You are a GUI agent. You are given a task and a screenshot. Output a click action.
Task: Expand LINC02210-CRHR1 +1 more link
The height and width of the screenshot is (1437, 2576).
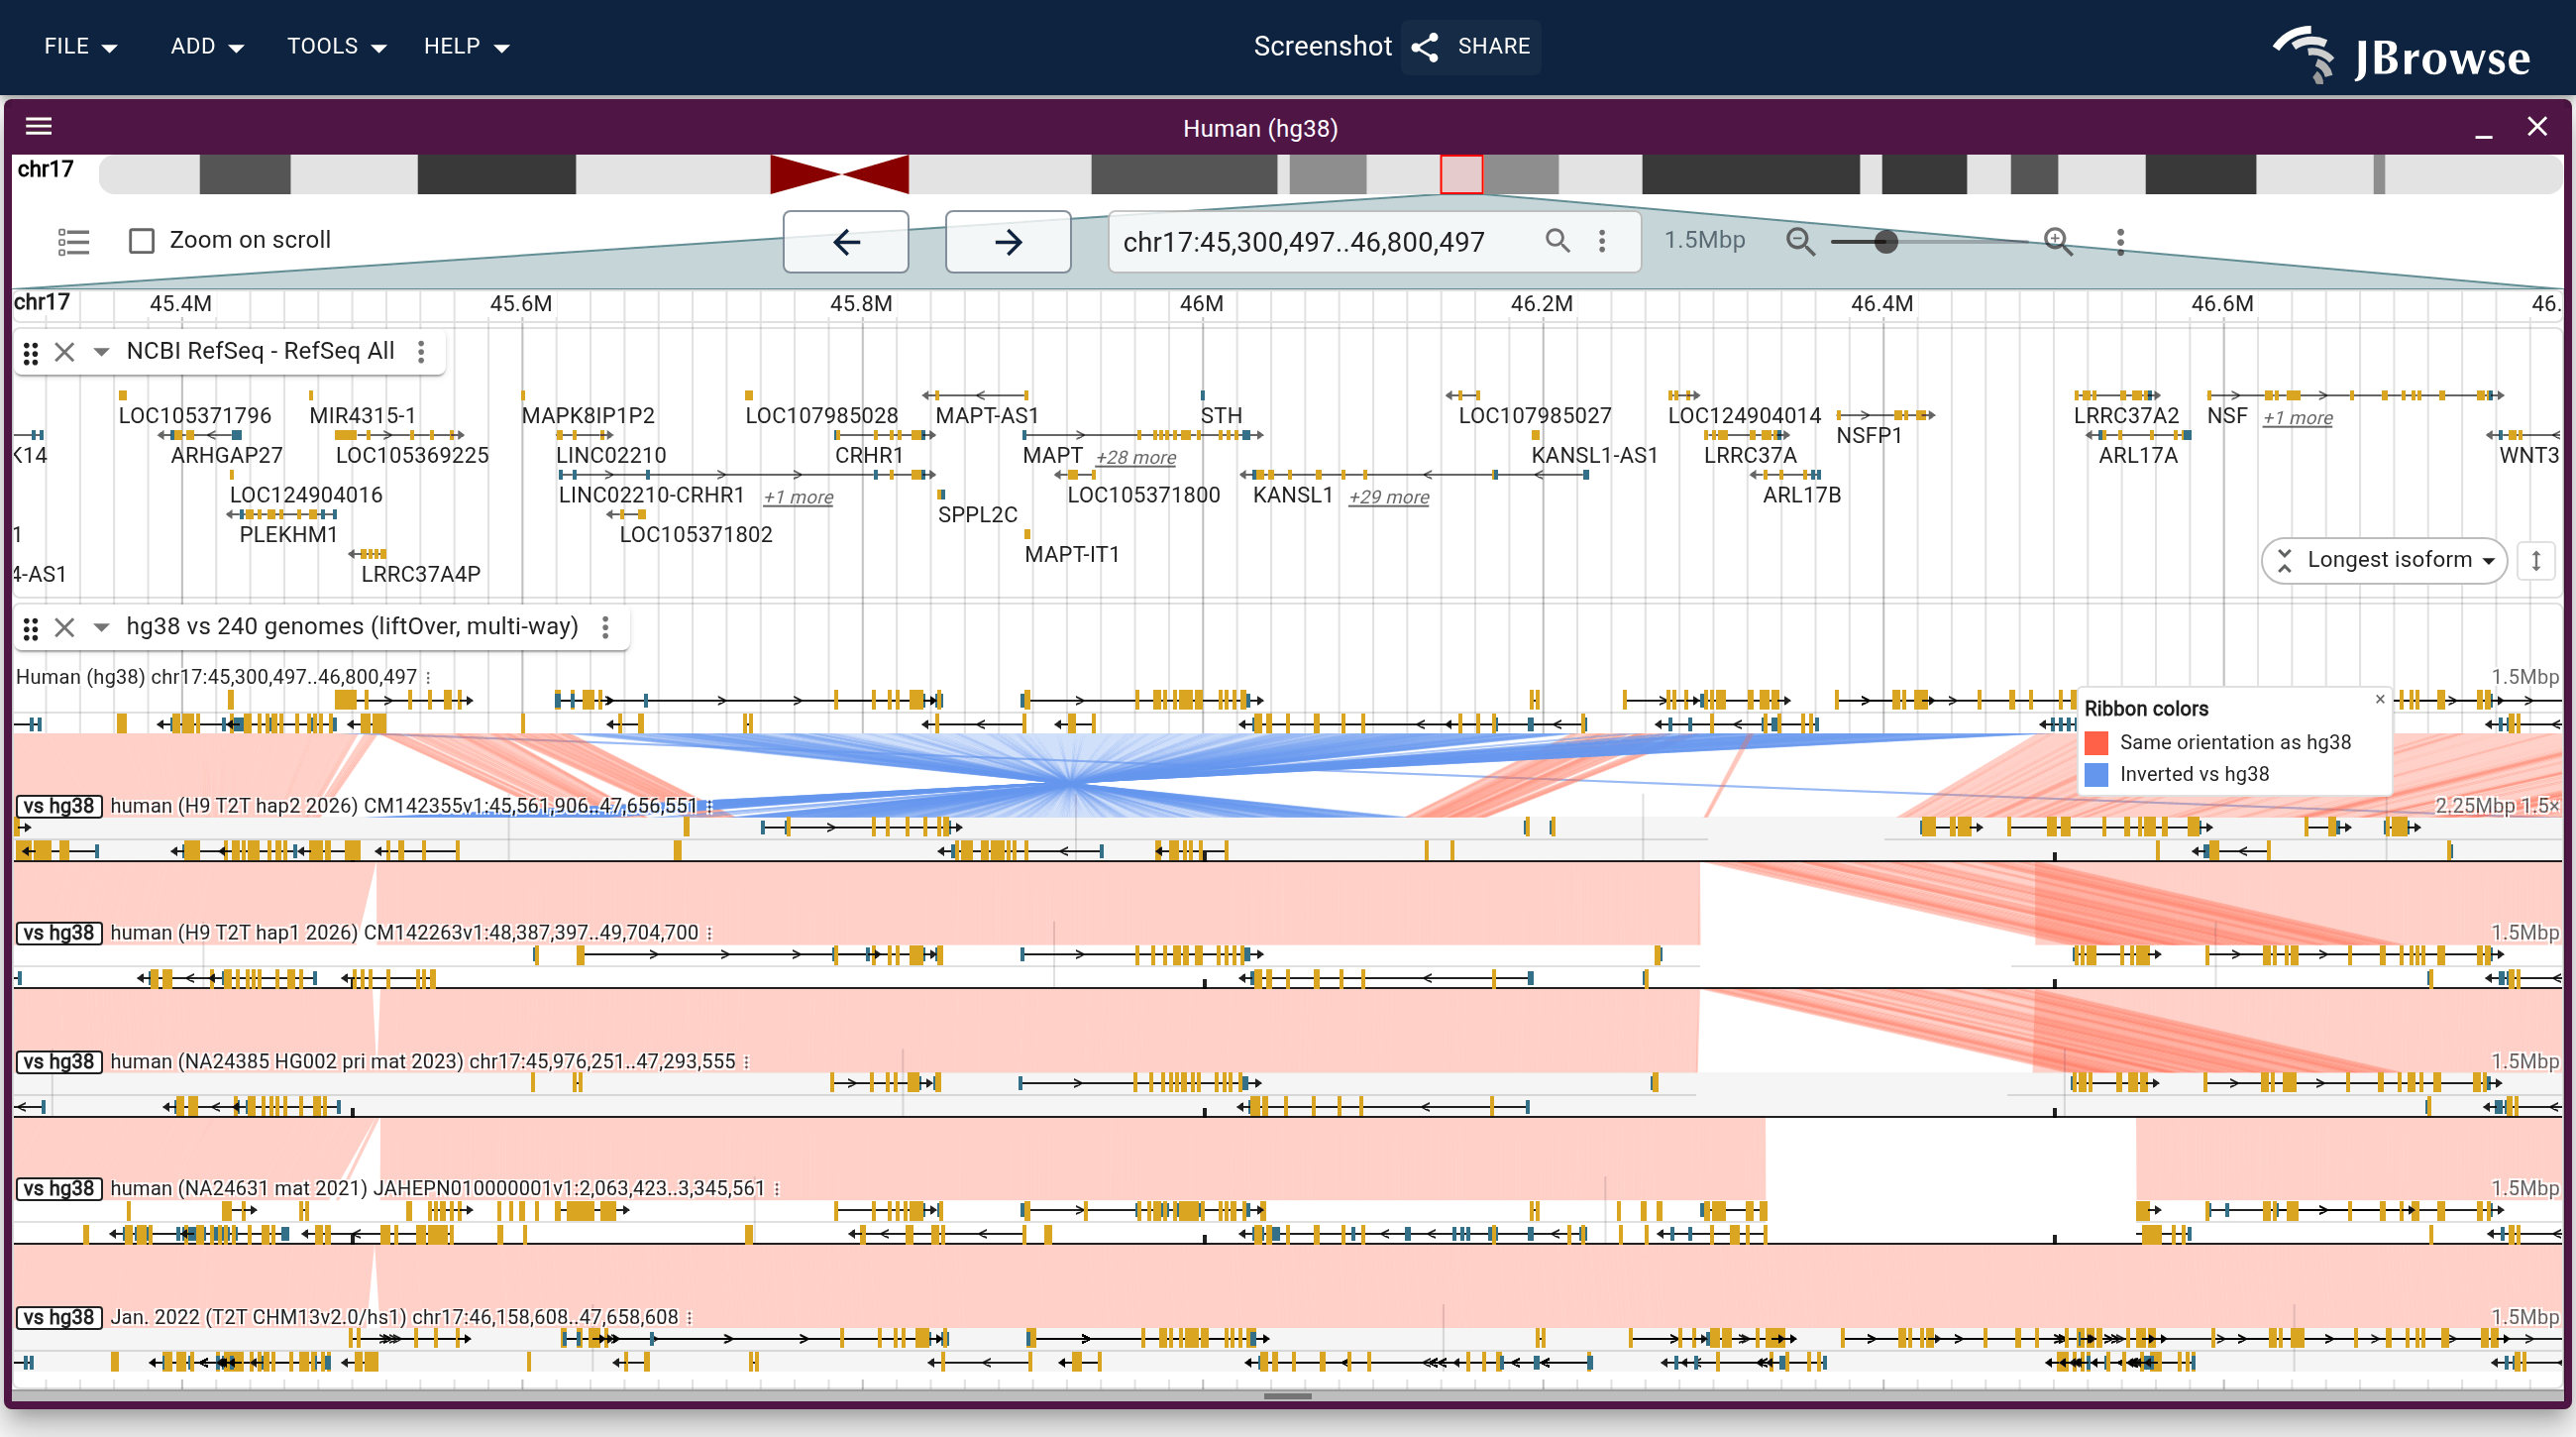[x=798, y=497]
